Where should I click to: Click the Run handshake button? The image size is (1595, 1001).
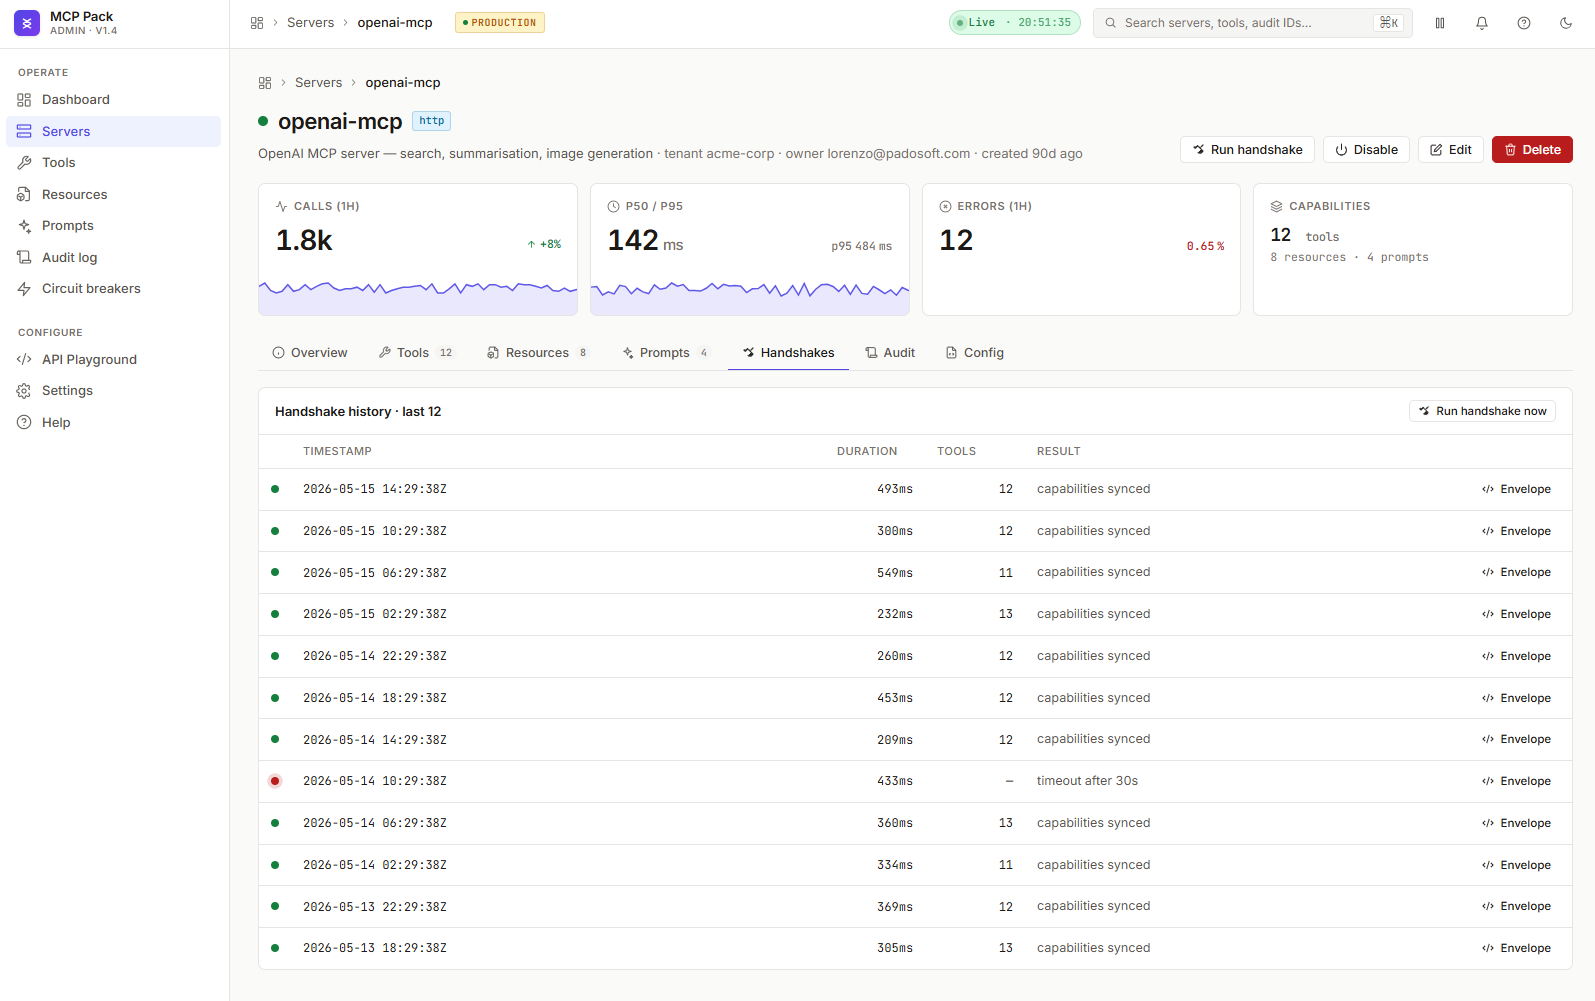pos(1247,150)
